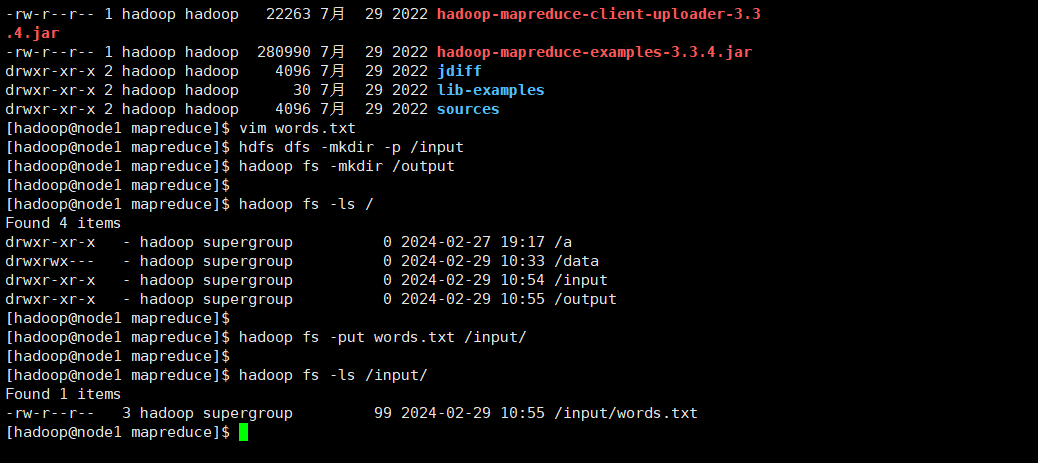Click the 'hadoop fs -ls /' command
1038x463 pixels.
click(x=306, y=204)
